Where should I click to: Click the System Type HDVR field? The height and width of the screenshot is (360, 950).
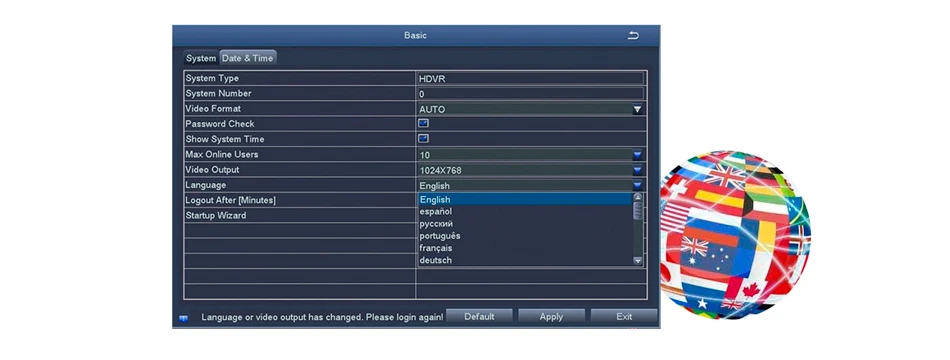tap(530, 78)
